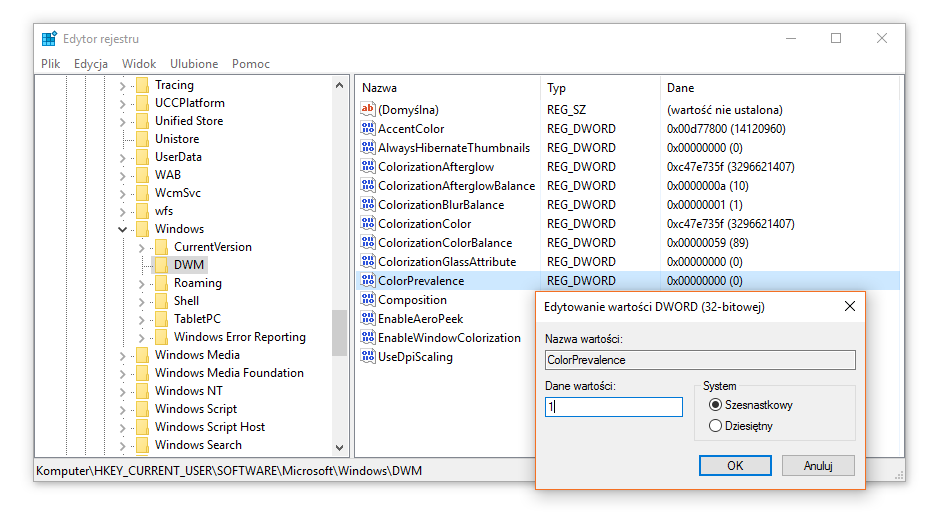The image size is (941, 515).
Task: Close the DWORD edit dialog
Action: [x=850, y=306]
